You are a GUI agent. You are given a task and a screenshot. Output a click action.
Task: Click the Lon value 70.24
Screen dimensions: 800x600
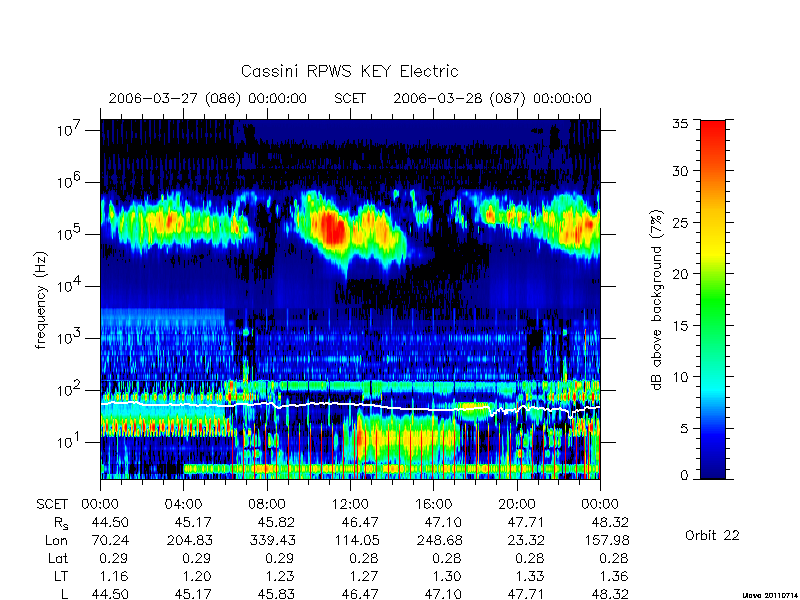coord(110,540)
